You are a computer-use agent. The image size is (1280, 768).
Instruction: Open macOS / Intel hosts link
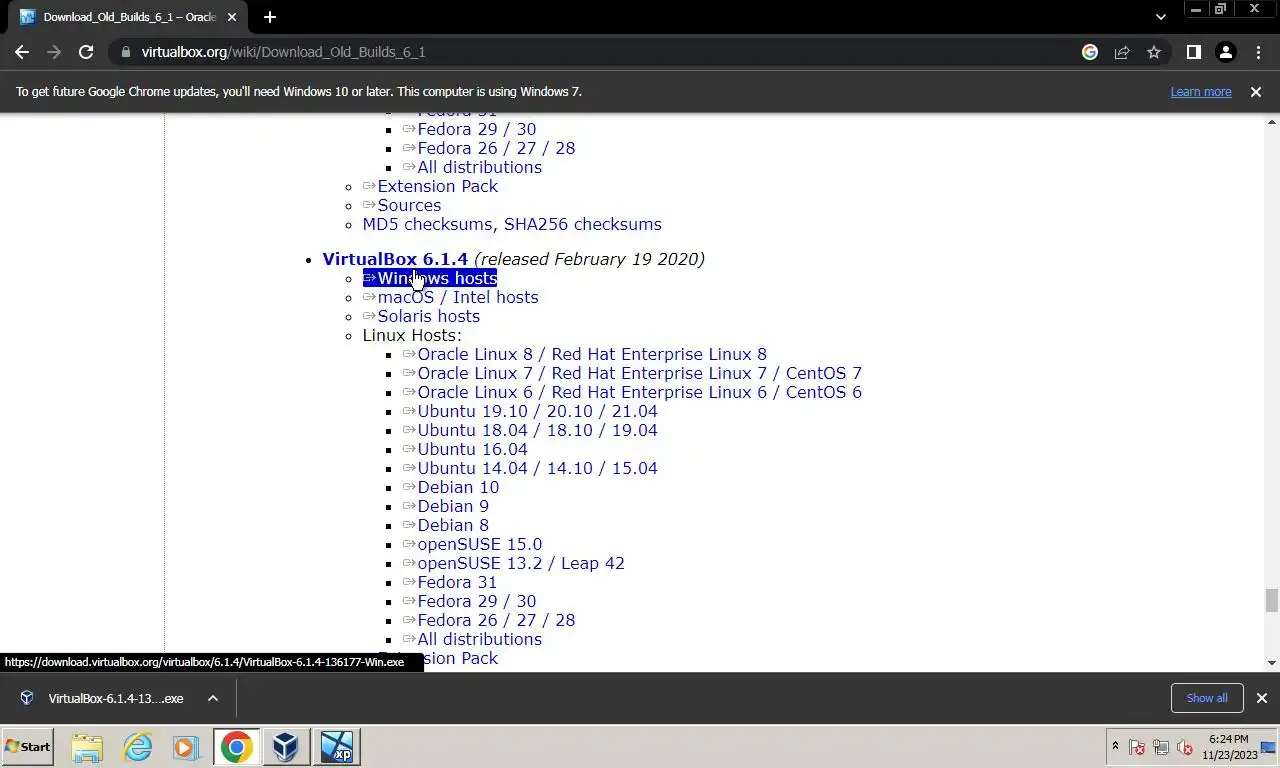tap(451, 297)
